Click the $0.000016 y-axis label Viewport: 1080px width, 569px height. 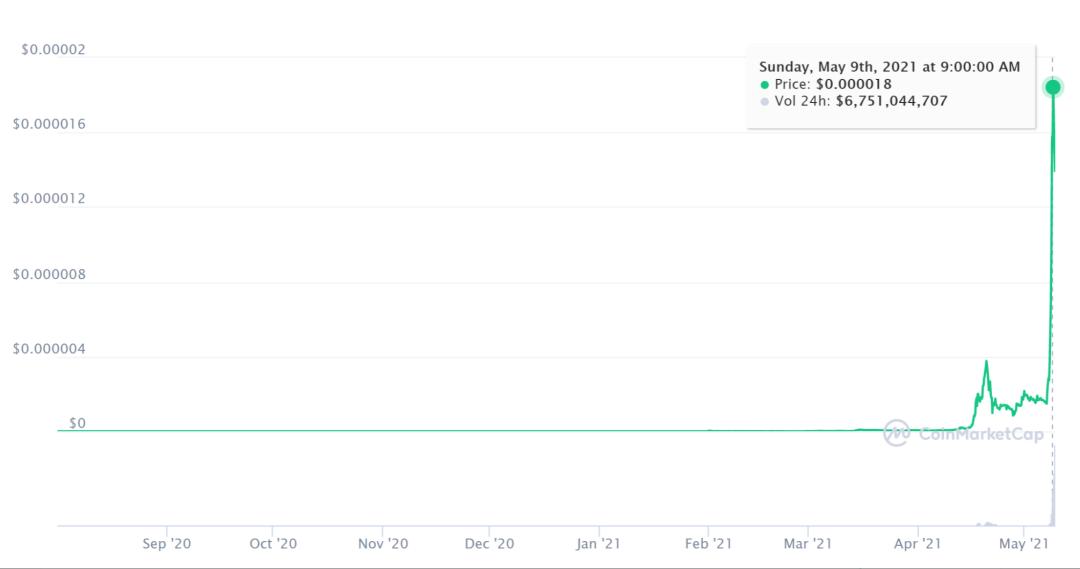pos(49,125)
